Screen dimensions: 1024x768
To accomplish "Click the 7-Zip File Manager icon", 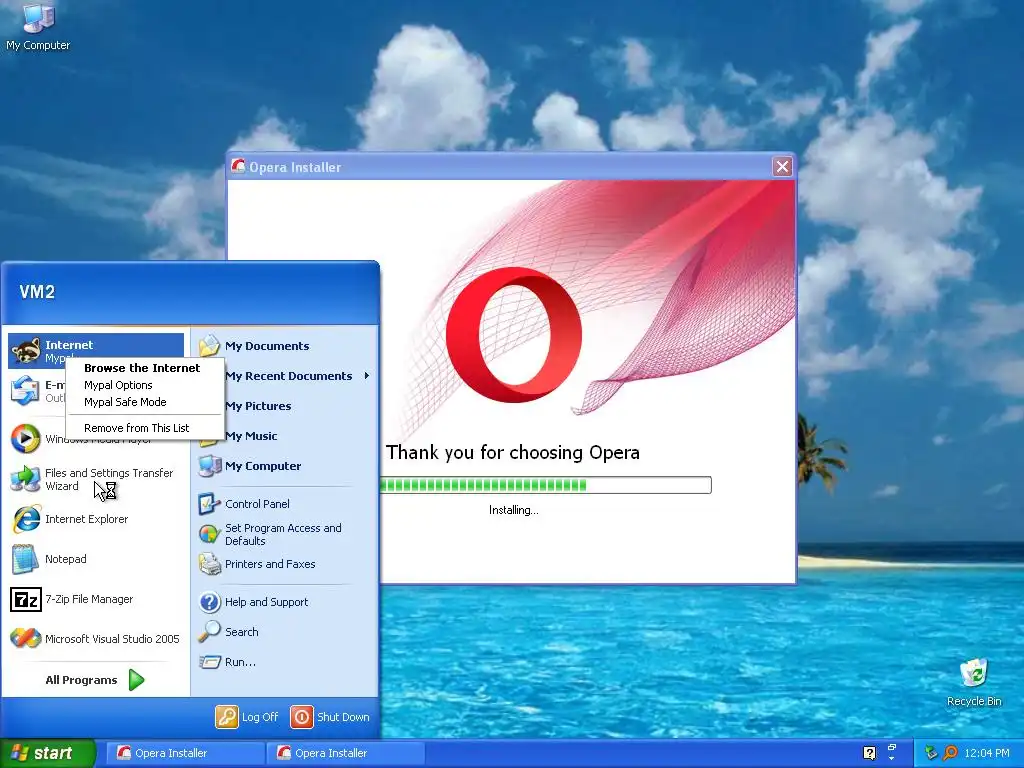I will pyautogui.click(x=26, y=599).
